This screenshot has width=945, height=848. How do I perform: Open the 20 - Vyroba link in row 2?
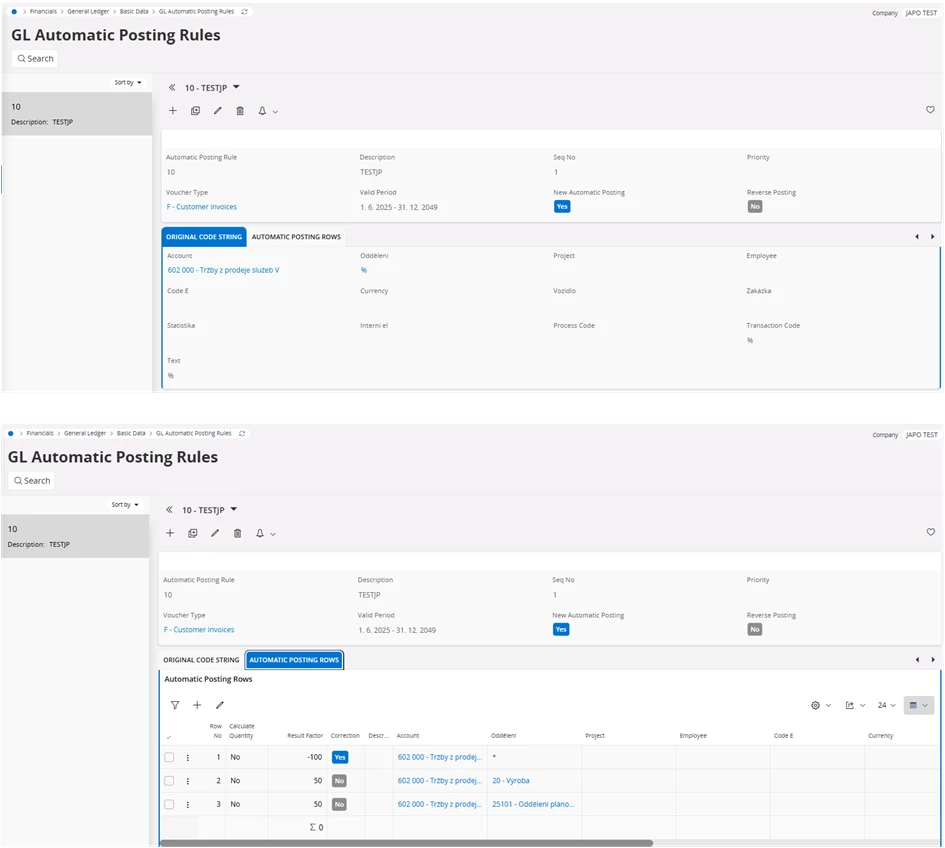coord(510,780)
